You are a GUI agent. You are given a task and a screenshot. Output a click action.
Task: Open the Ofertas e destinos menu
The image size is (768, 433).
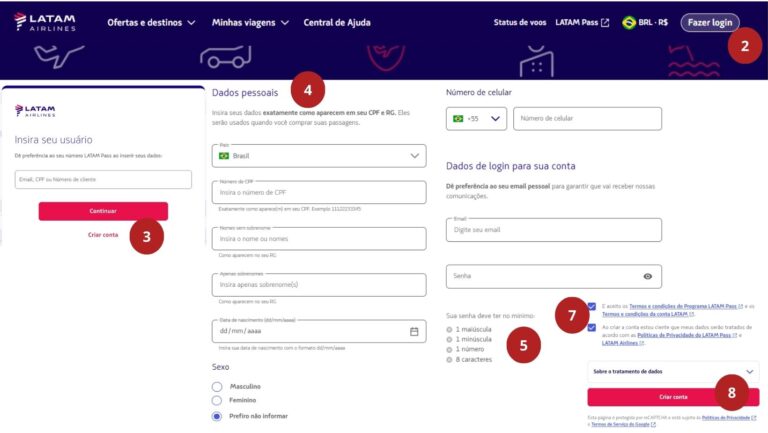click(151, 23)
